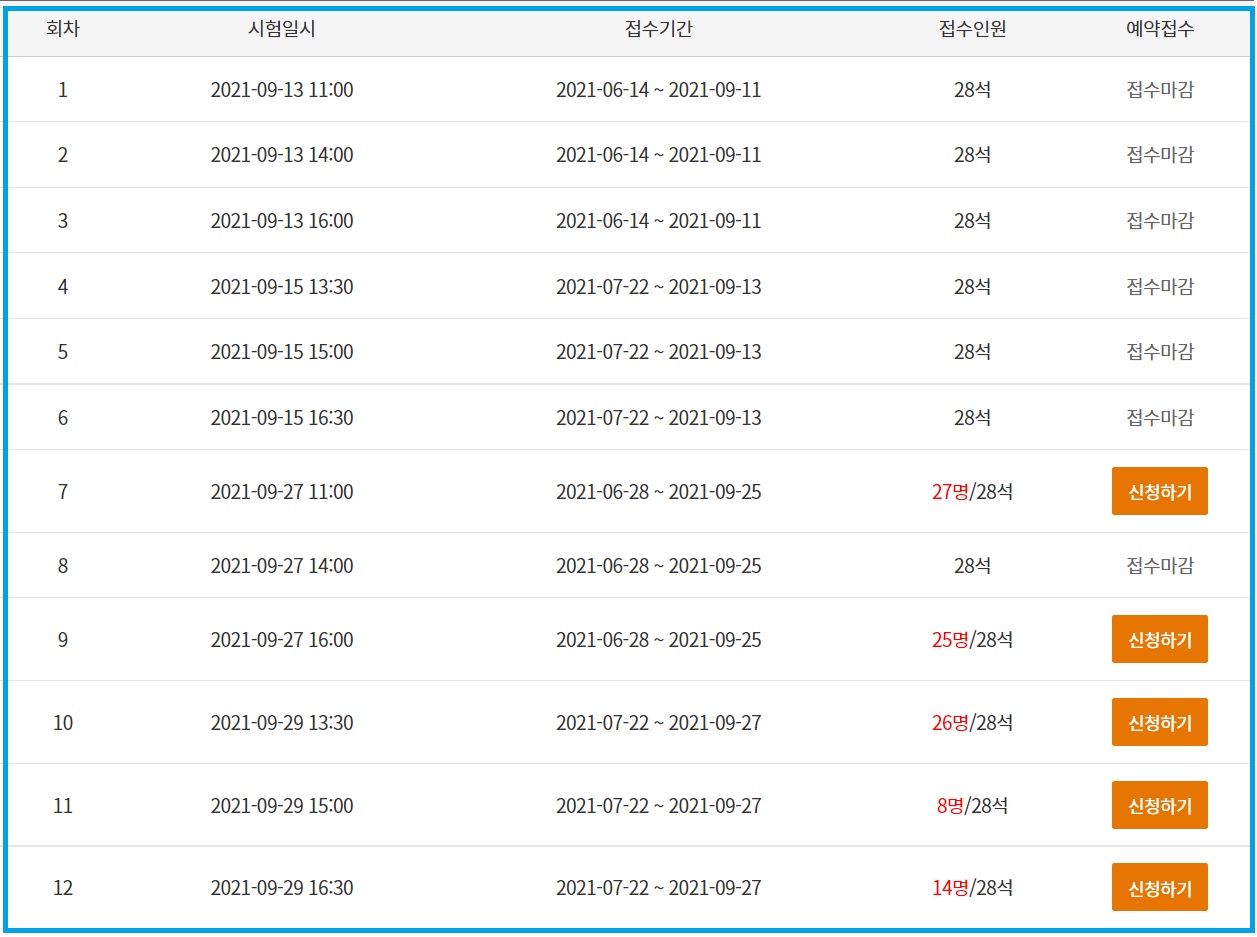This screenshot has height=937, width=1257.
Task: Click 신청하기 button for round 7
Action: [1159, 491]
